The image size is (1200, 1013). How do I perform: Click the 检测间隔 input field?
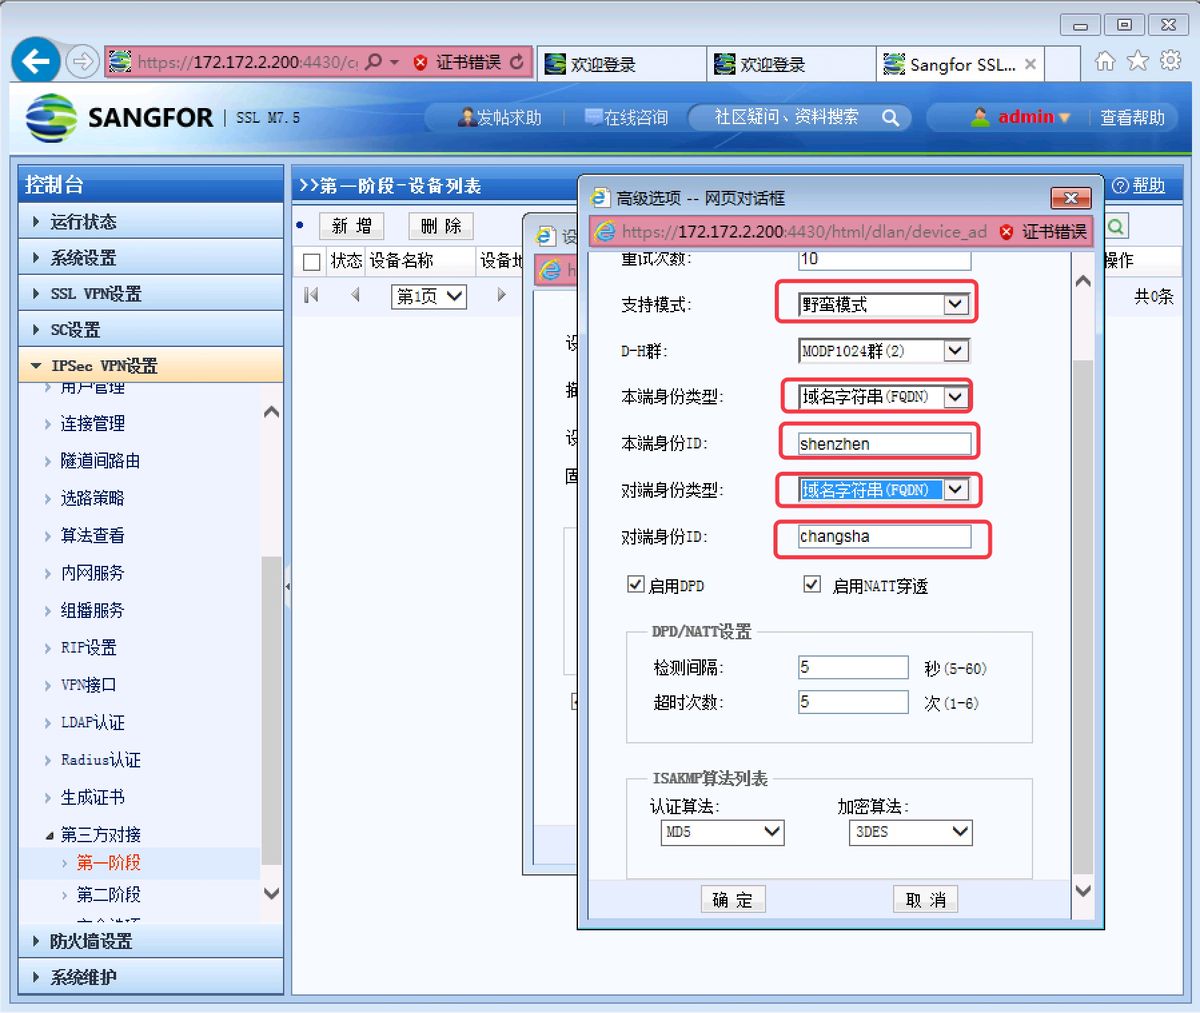(x=853, y=668)
